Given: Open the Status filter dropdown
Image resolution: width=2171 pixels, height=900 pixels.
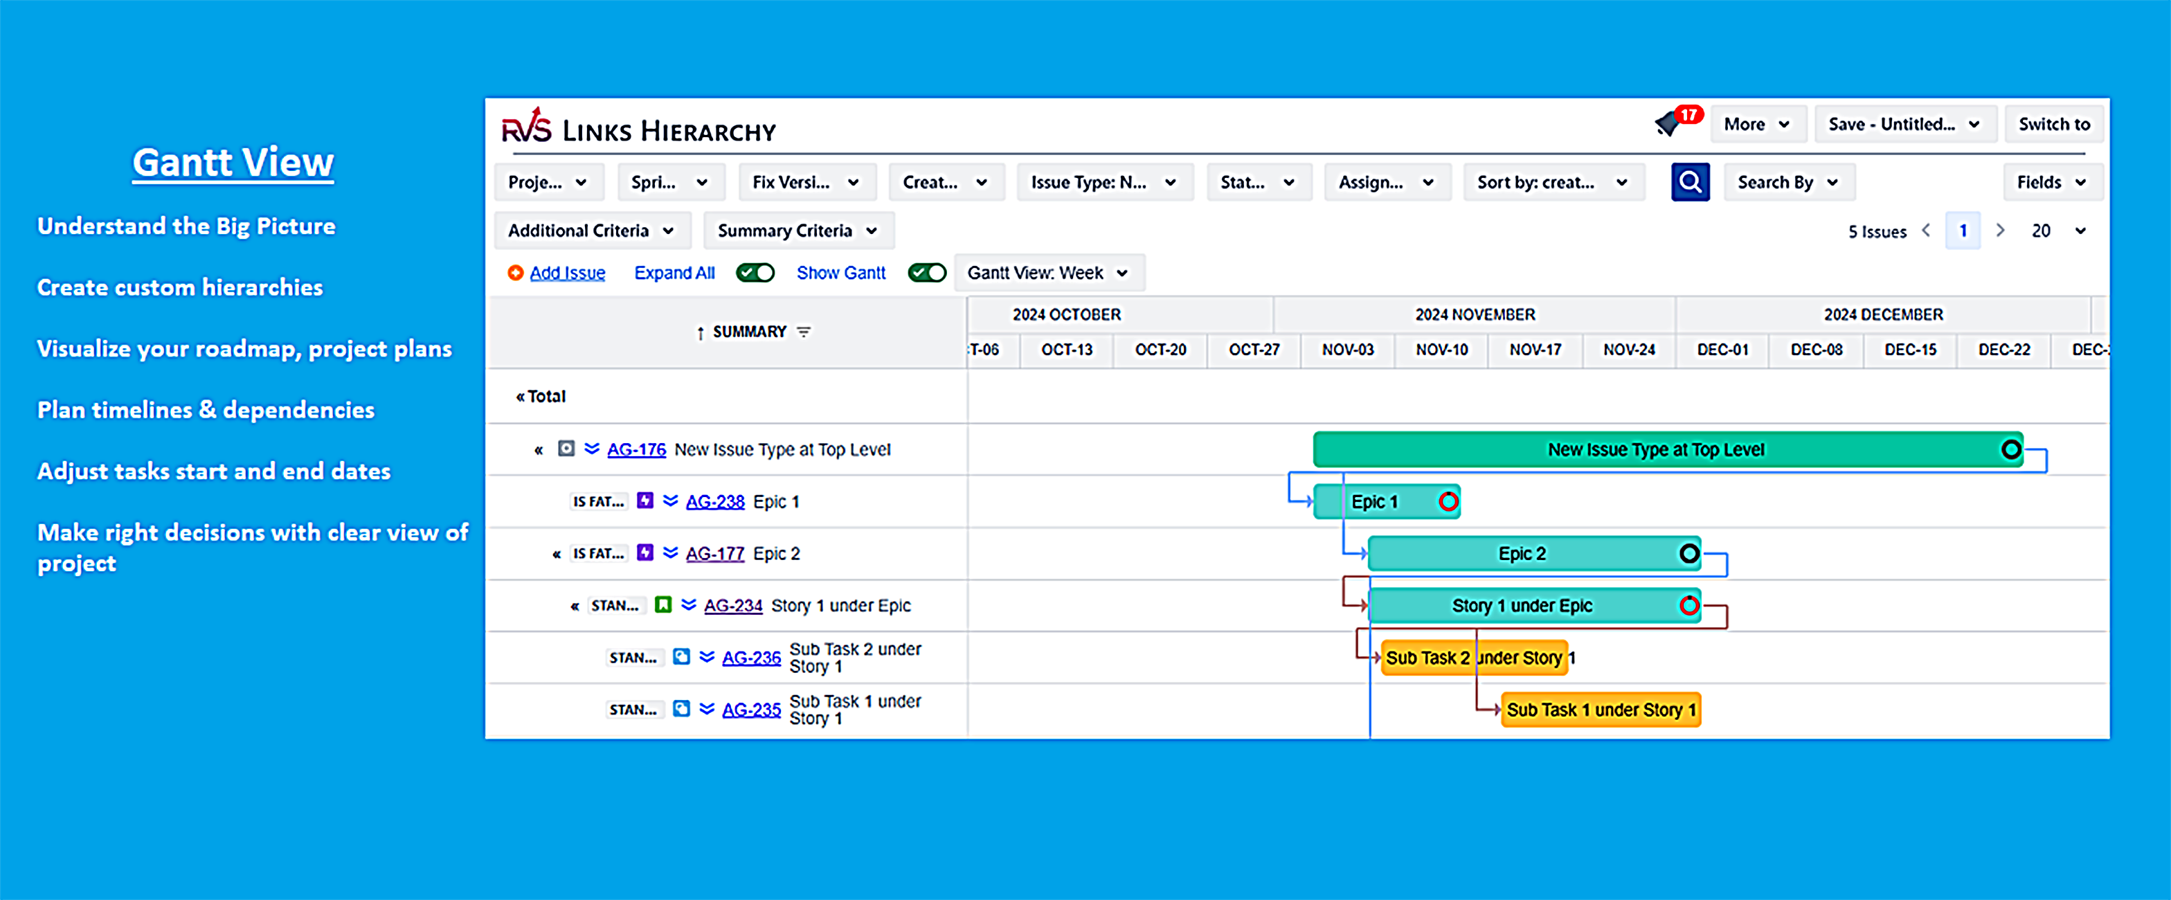Looking at the screenshot, I should tap(1258, 182).
